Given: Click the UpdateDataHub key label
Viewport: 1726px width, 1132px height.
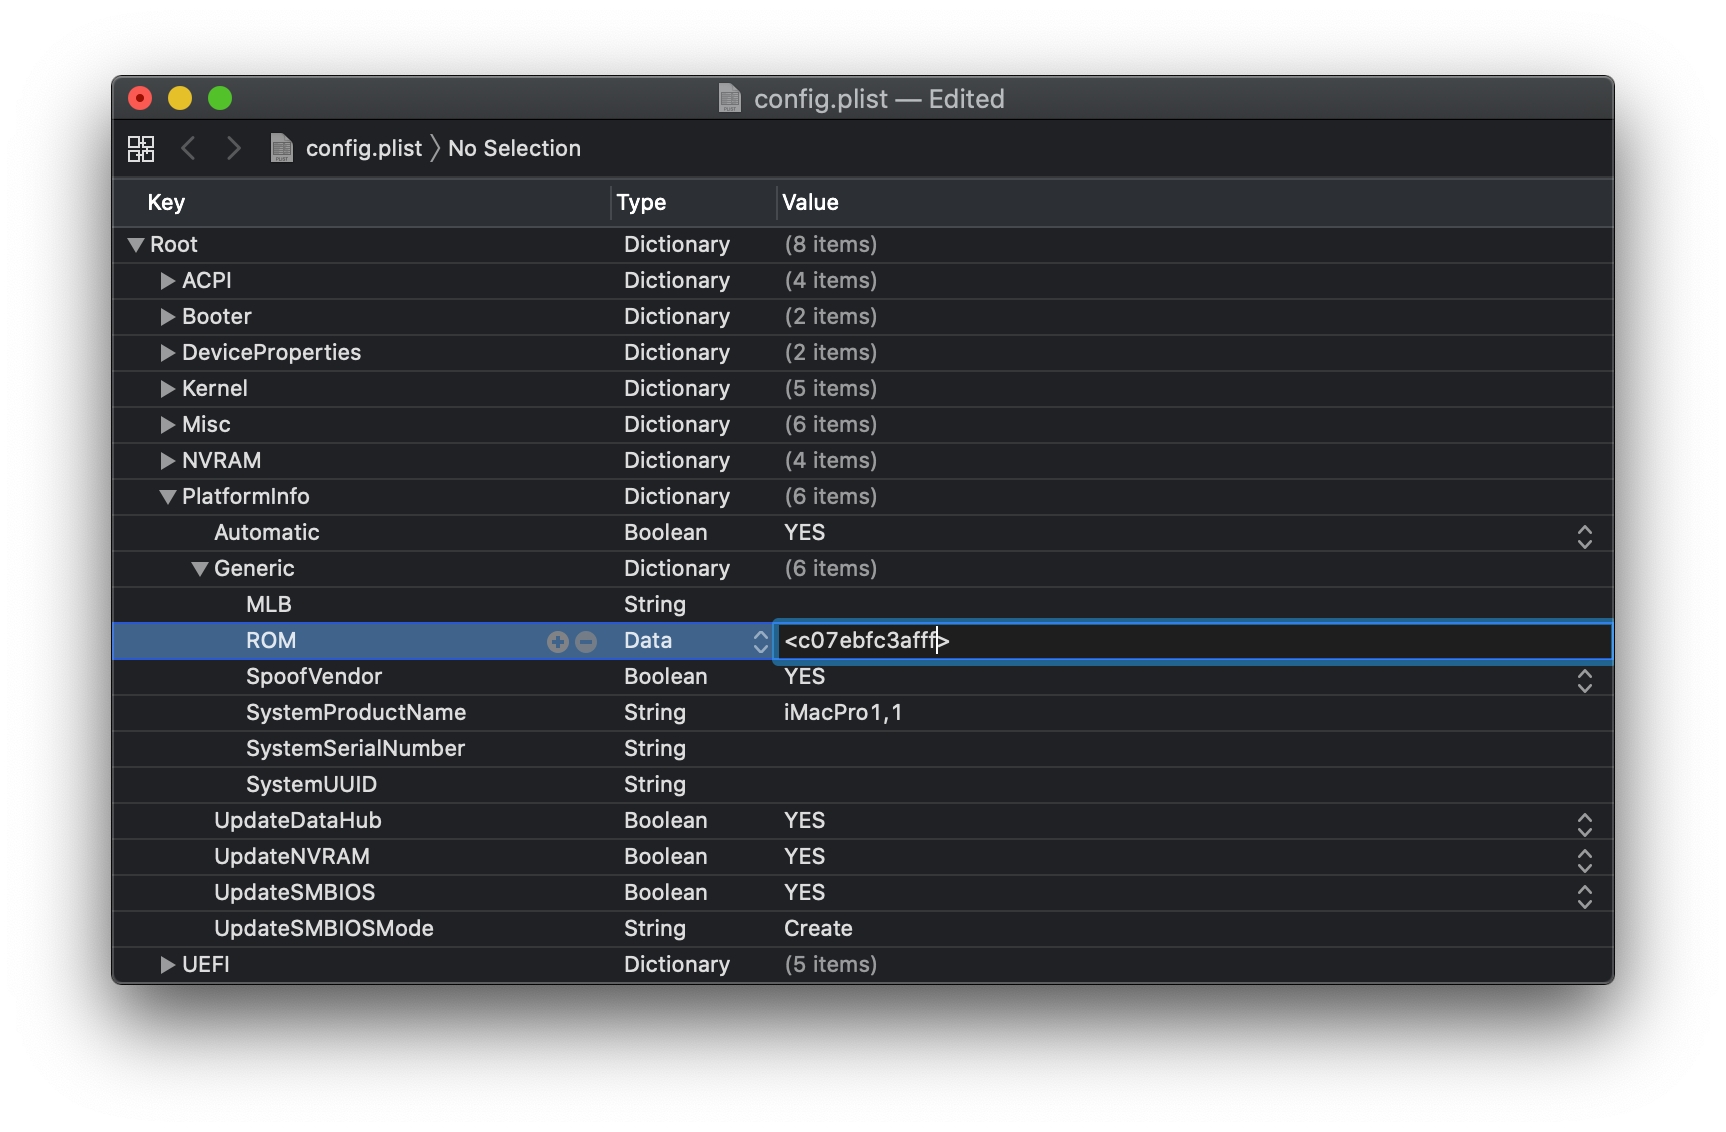Looking at the screenshot, I should point(298,820).
